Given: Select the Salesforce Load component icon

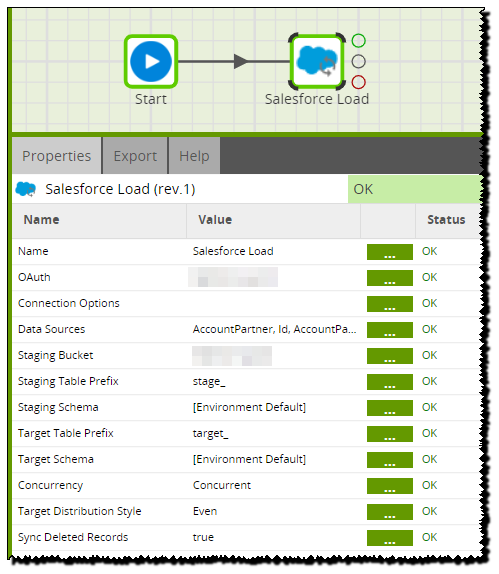Looking at the screenshot, I should (317, 62).
